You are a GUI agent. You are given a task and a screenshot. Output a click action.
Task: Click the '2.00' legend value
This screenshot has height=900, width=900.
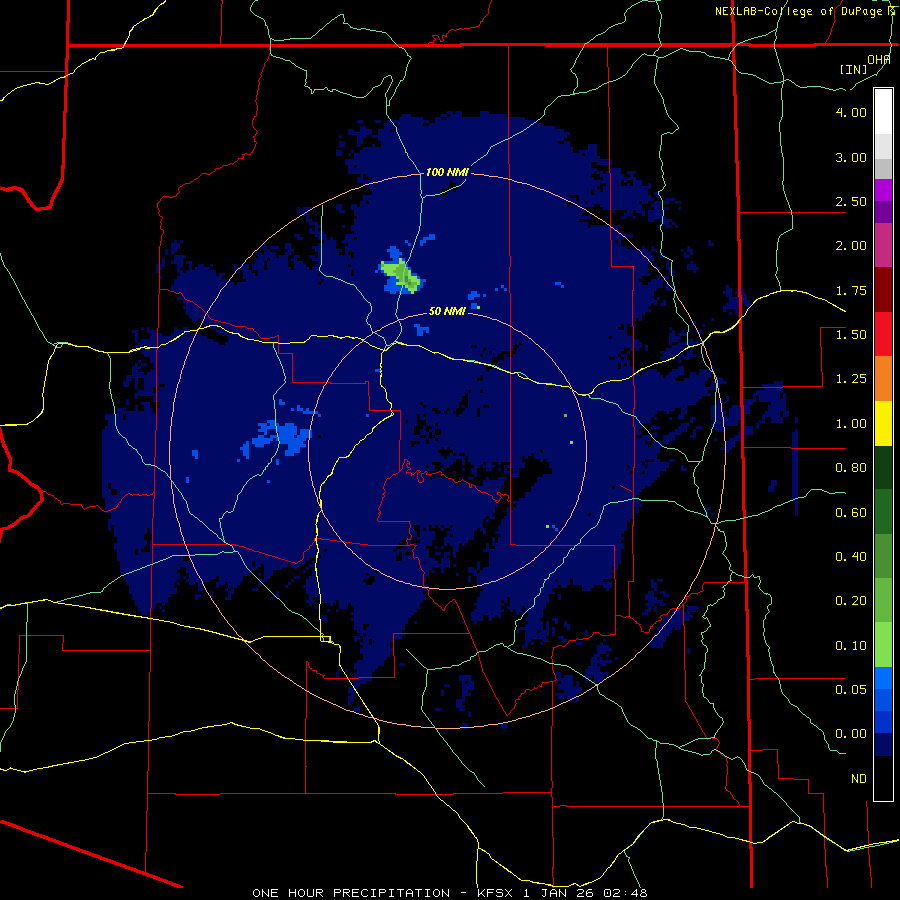851,246
